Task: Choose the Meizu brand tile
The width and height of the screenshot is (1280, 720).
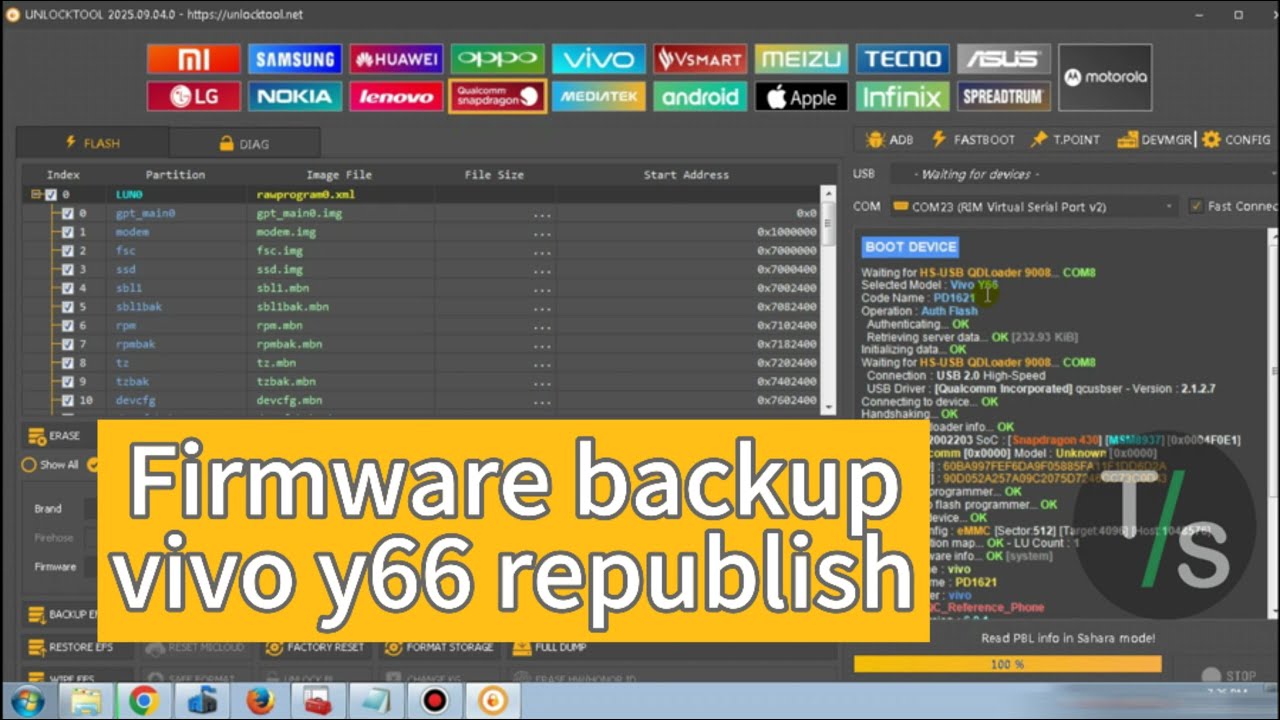Action: point(801,59)
